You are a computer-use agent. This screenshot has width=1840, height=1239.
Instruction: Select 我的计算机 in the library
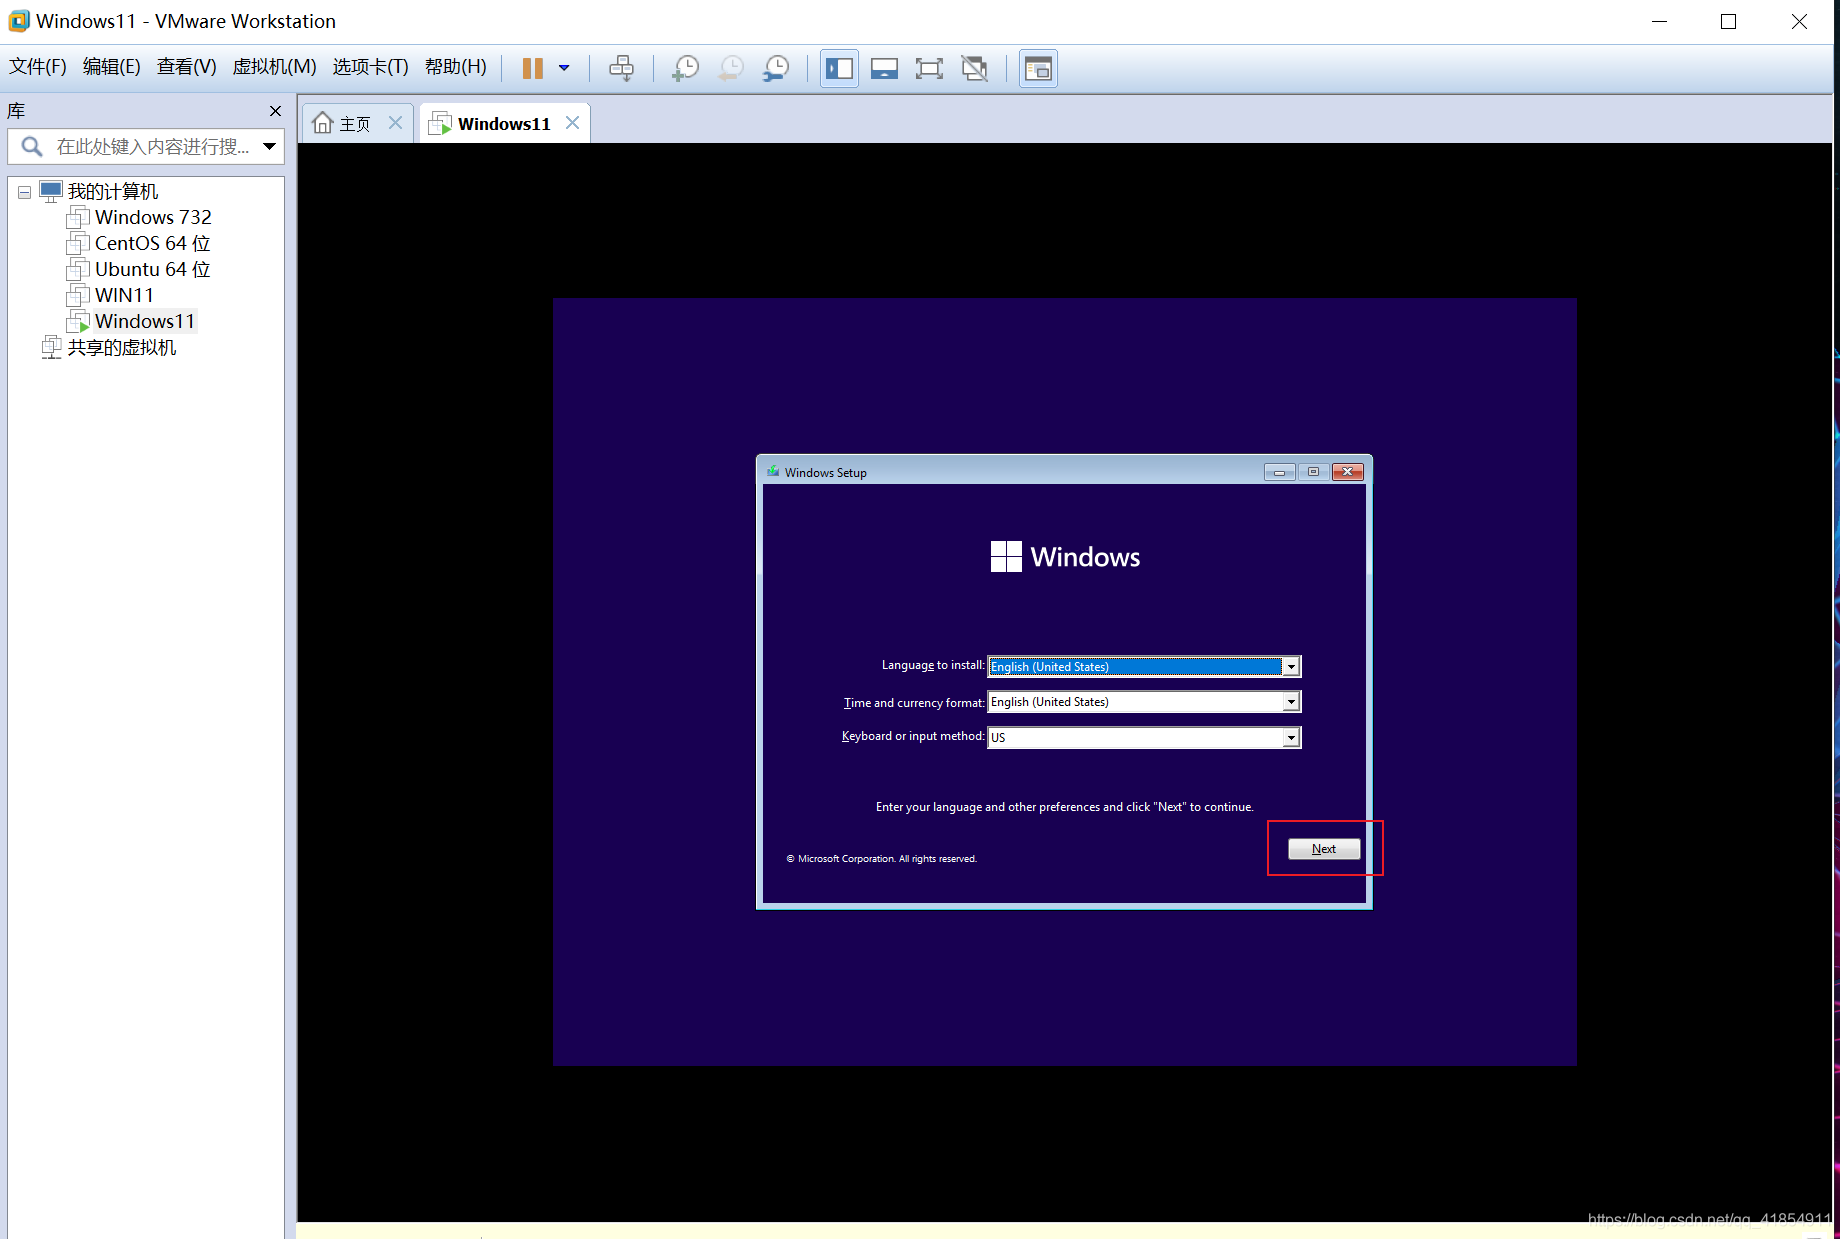coord(113,191)
